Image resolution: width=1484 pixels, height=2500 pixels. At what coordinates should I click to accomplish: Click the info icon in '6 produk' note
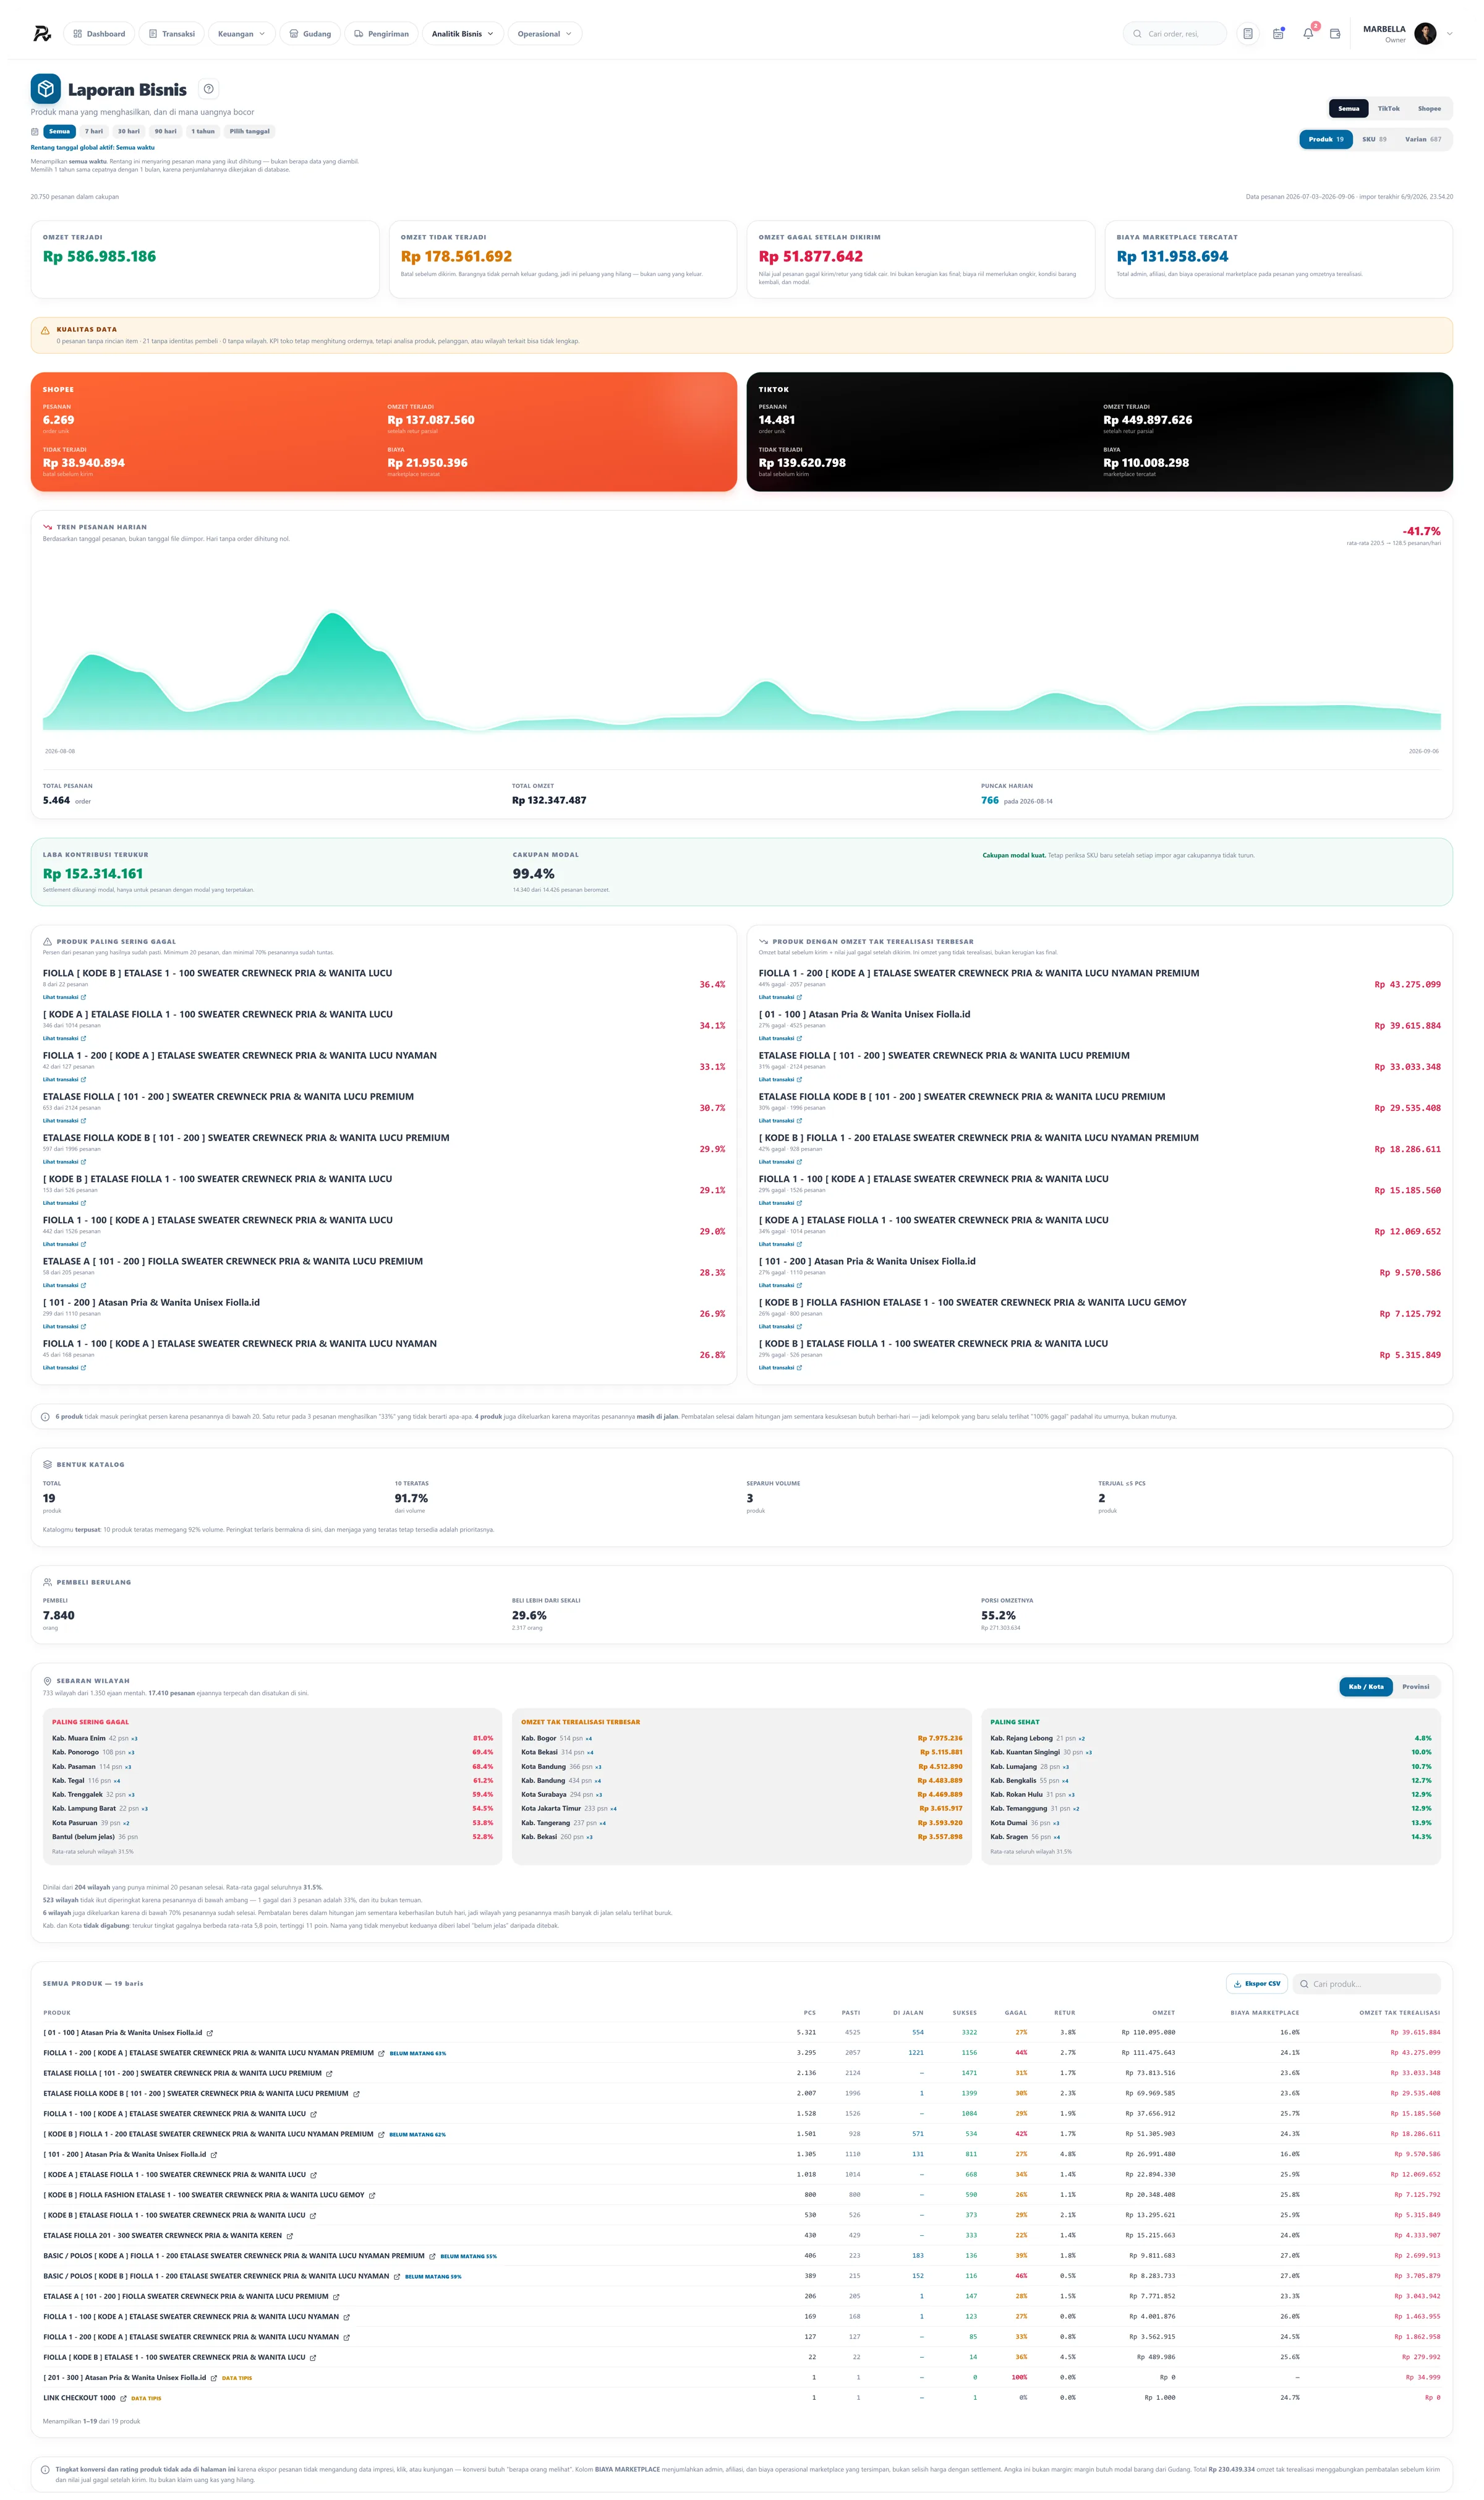point(45,1416)
